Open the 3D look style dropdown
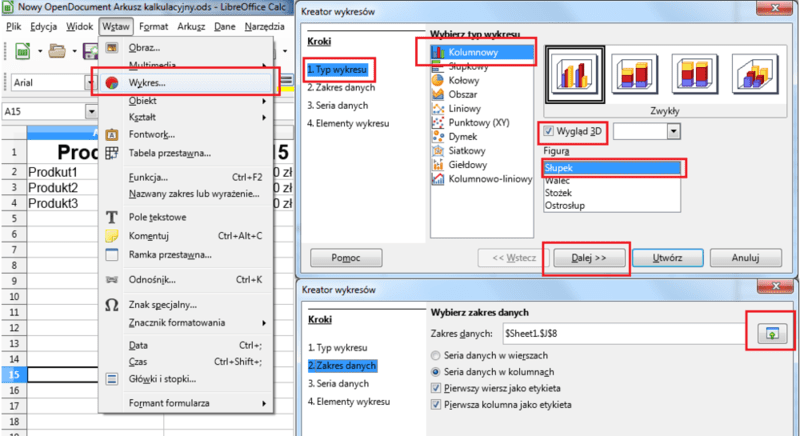Screen dimensions: 800x436 (x=673, y=132)
